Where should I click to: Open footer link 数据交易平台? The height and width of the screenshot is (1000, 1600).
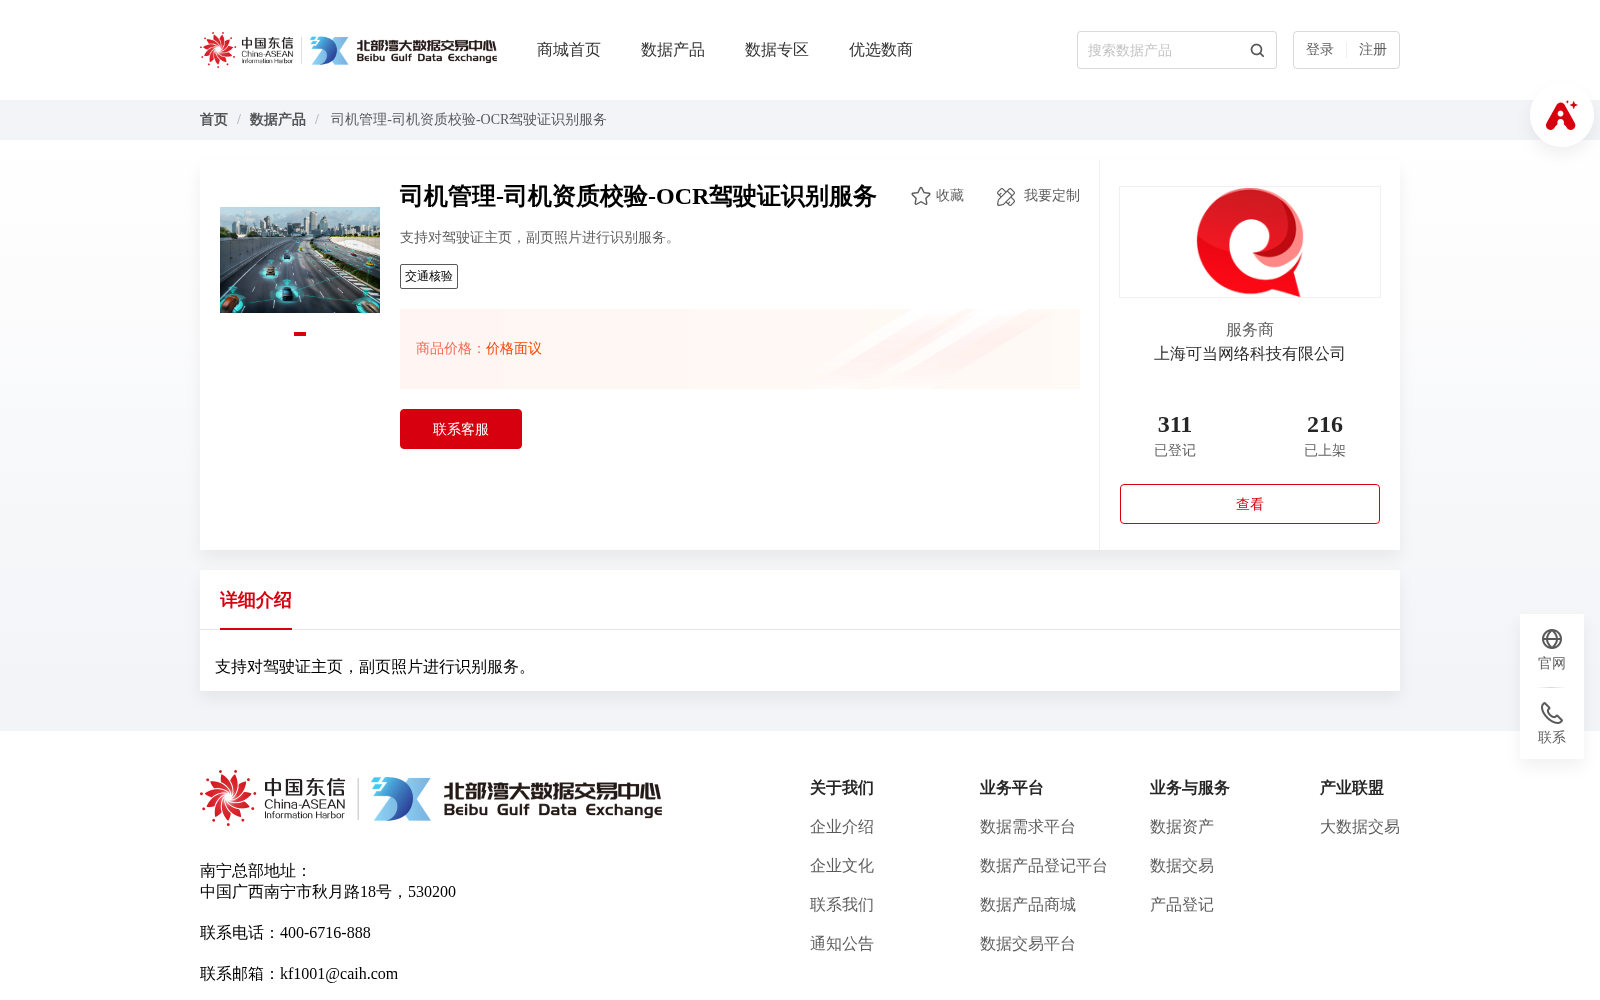point(1028,944)
